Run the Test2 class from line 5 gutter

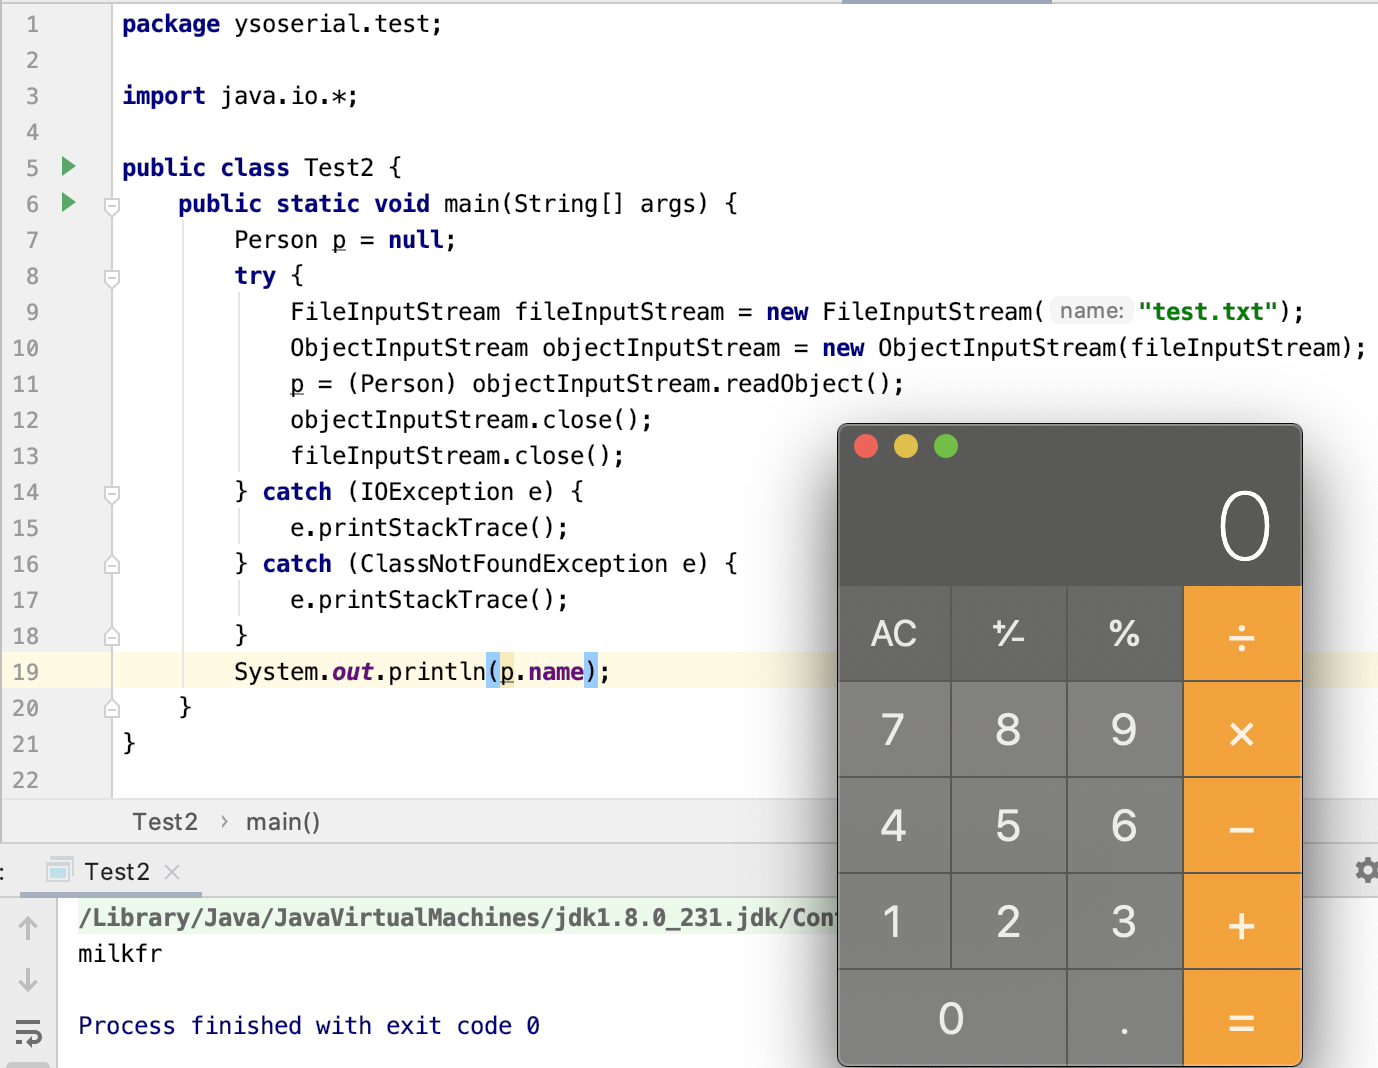(x=68, y=166)
